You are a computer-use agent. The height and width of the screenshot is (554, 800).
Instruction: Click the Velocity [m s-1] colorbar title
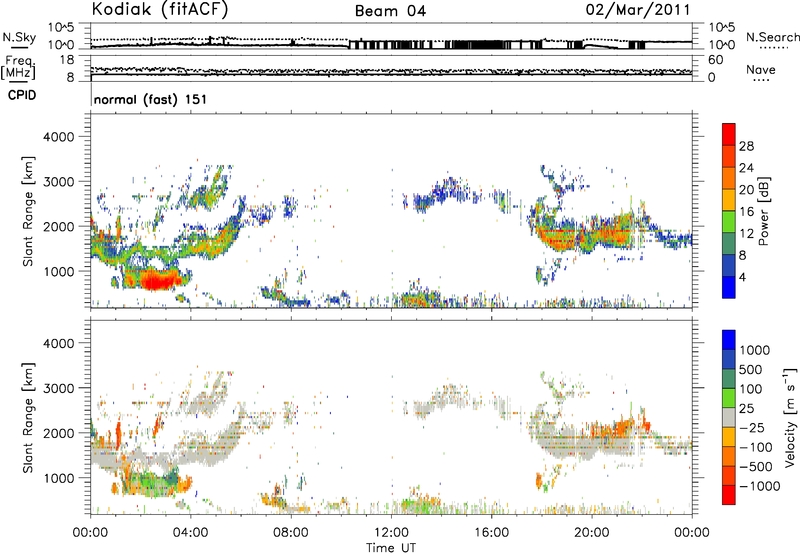[x=790, y=417]
